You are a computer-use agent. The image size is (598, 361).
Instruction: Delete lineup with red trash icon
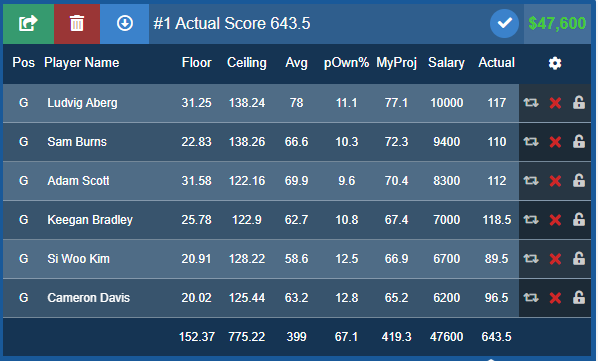(x=77, y=24)
